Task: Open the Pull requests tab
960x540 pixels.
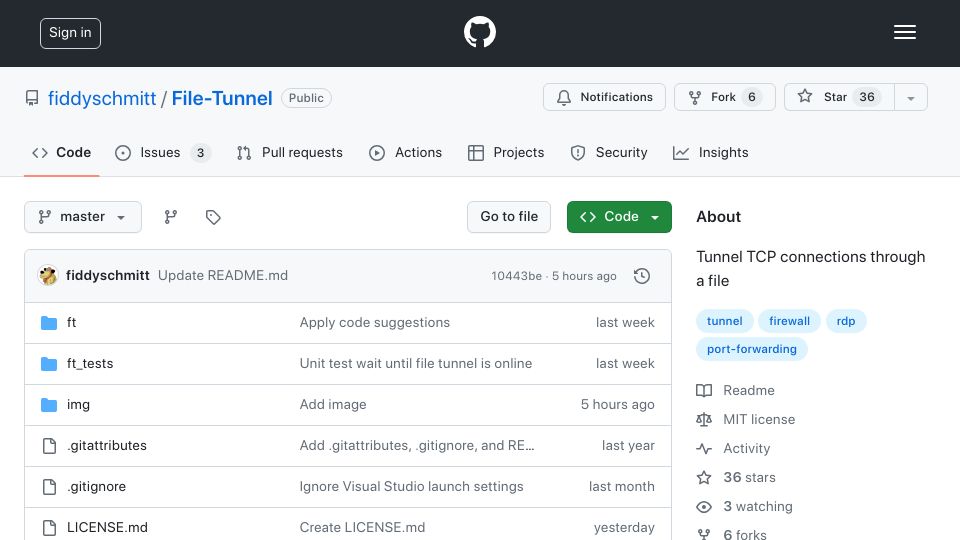Action: (290, 152)
